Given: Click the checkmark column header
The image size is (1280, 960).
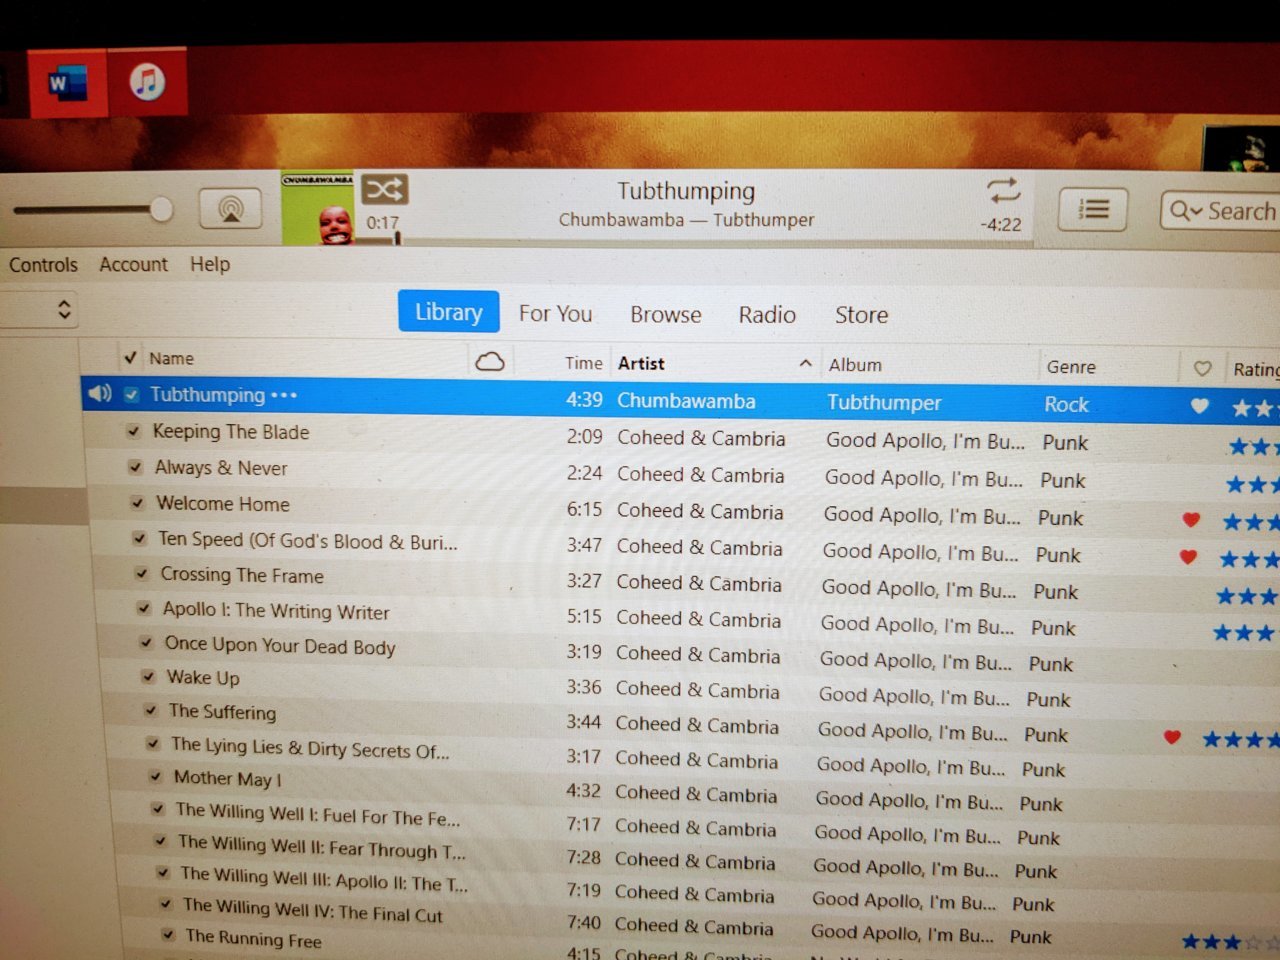Looking at the screenshot, I should (130, 357).
